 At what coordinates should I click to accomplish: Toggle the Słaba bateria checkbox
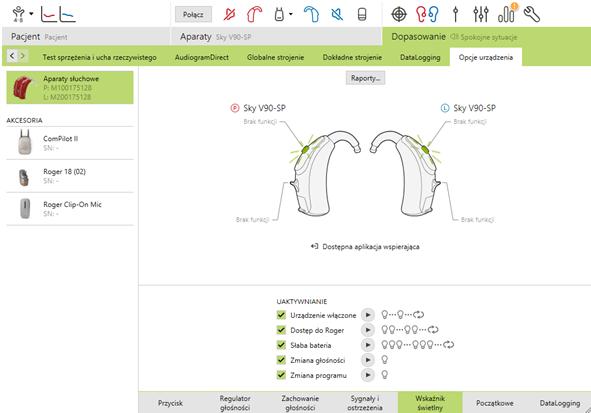[x=281, y=345]
